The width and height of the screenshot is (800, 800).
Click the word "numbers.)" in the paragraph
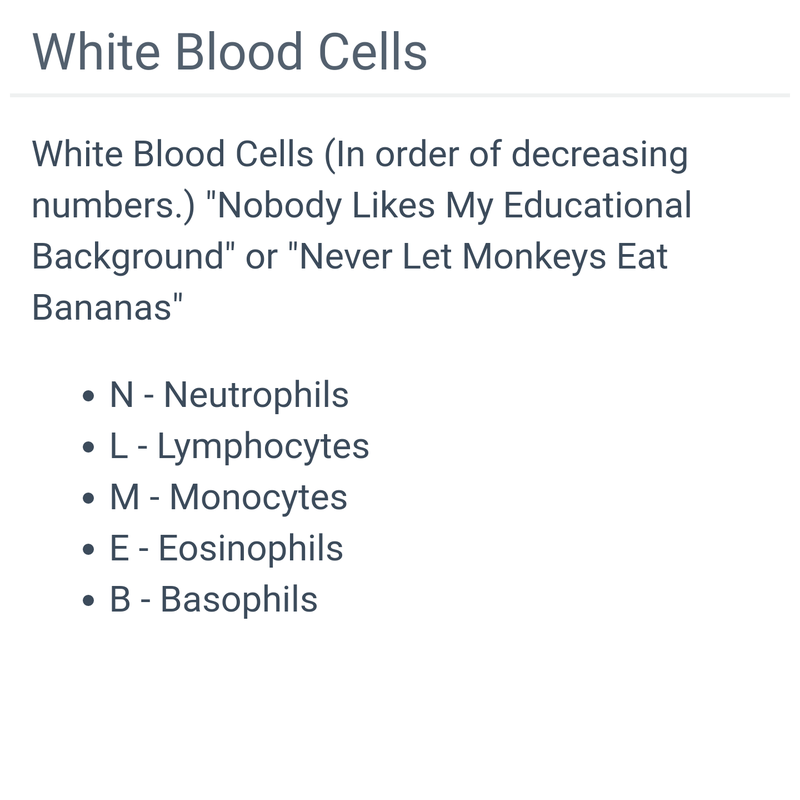[x=112, y=205]
